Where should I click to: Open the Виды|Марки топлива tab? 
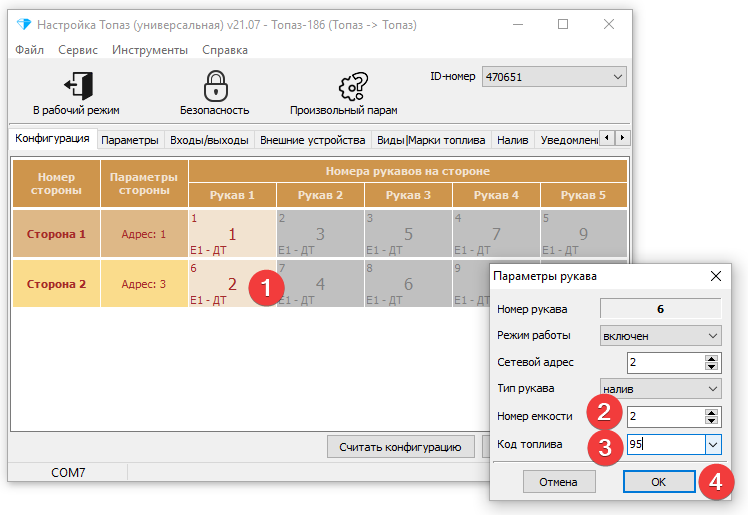tap(431, 140)
